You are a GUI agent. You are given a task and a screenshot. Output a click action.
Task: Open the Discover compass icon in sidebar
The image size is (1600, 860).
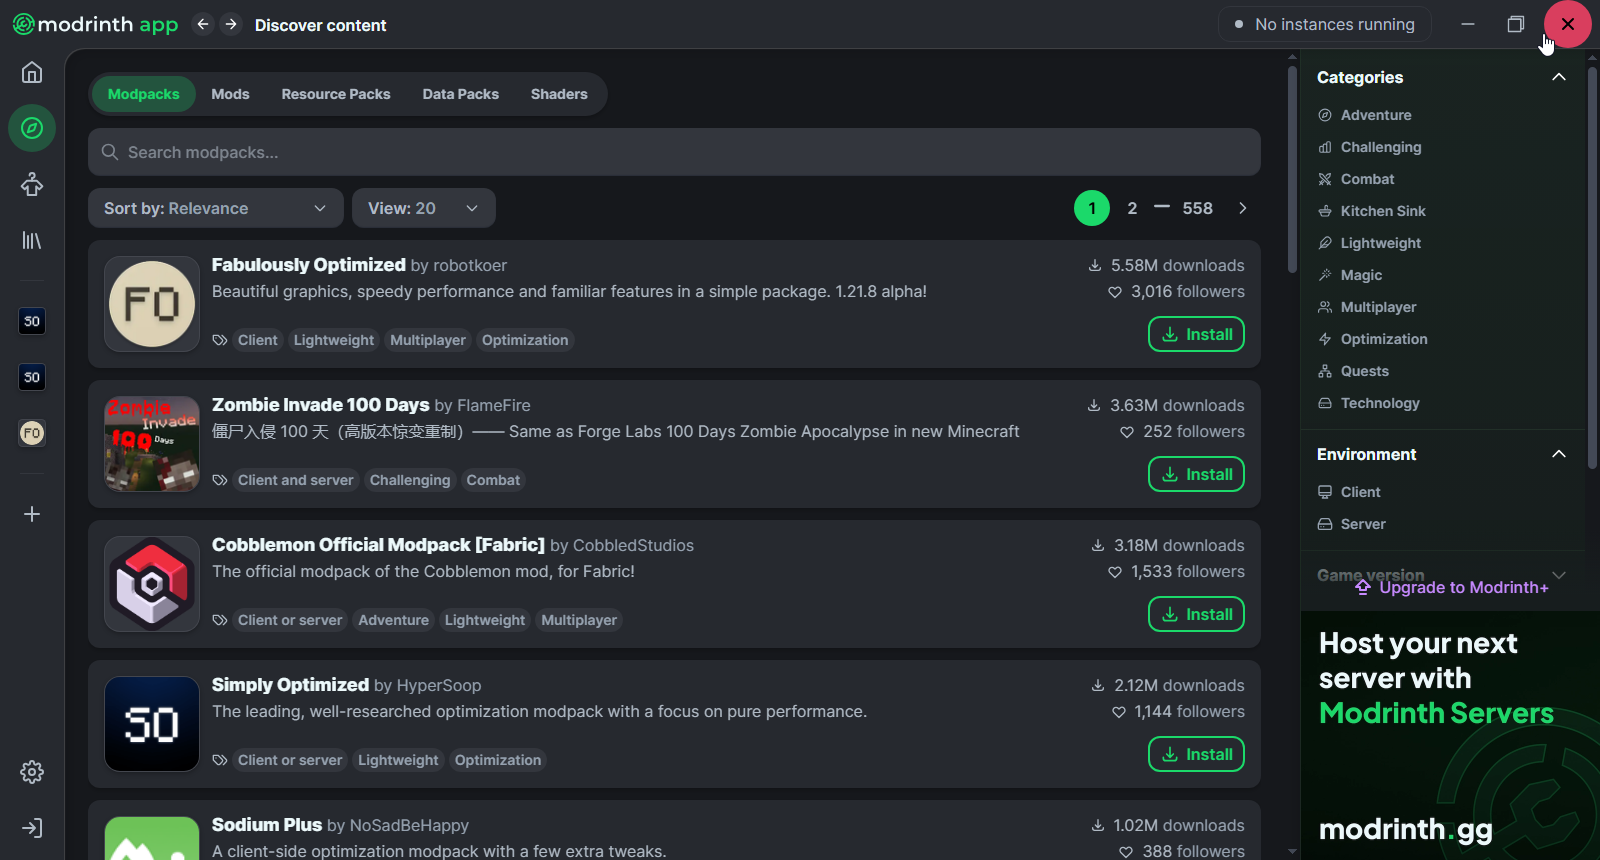(32, 128)
